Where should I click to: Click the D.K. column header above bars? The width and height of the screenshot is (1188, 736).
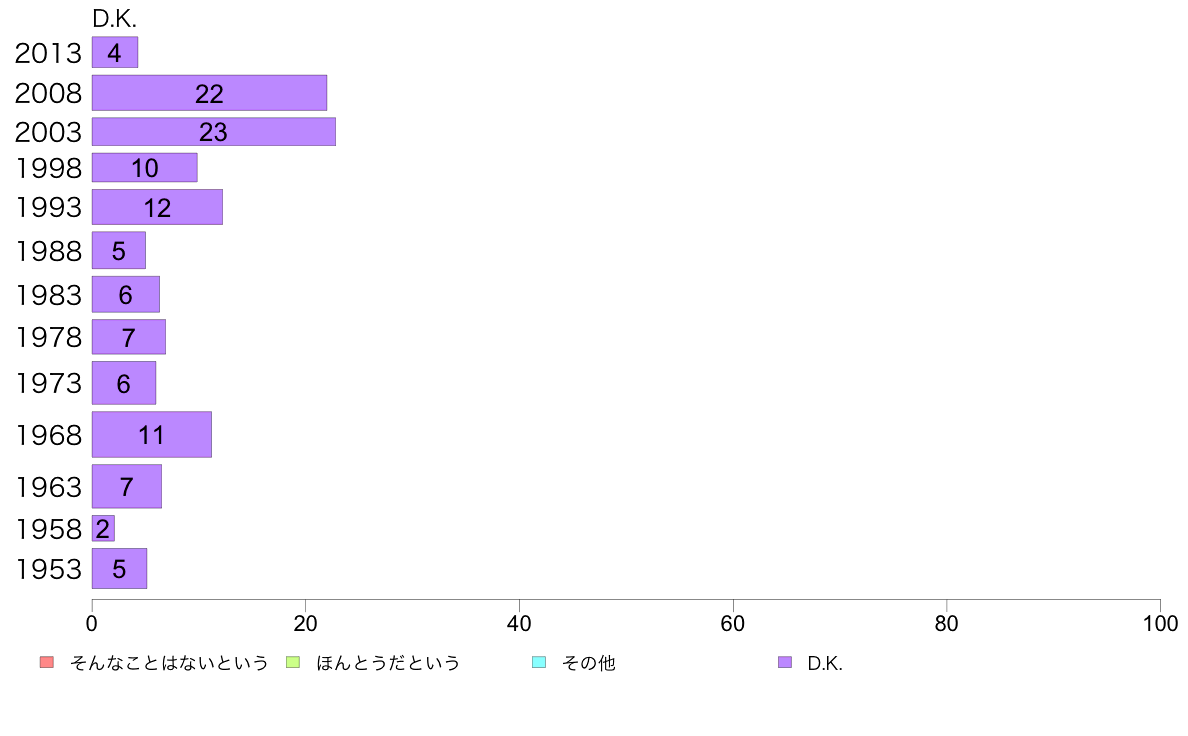(114, 19)
